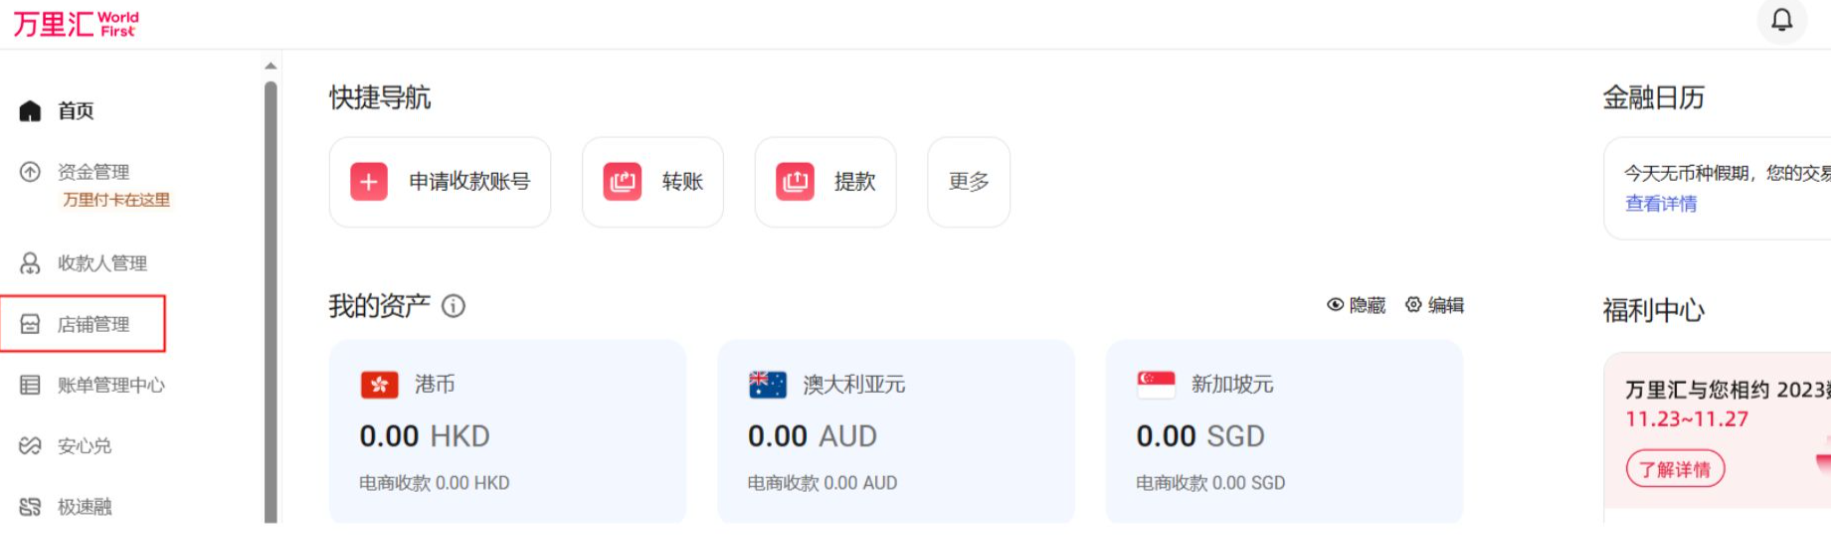Click the WorldFirst logo
This screenshot has height=540, width=1831.
pos(76,23)
